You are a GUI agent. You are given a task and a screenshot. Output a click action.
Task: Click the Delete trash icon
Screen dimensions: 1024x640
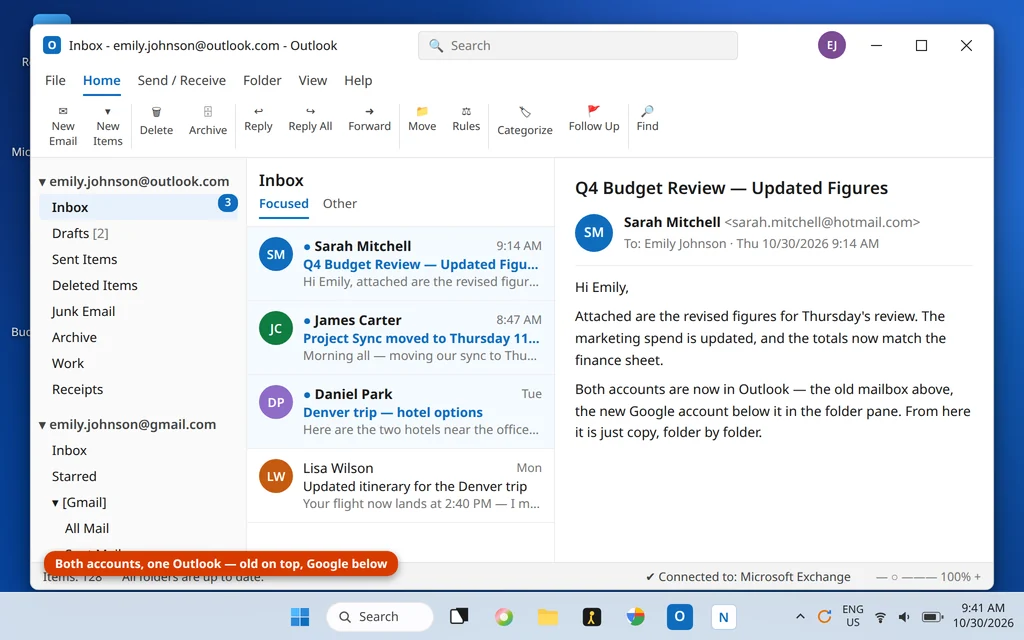point(156,112)
